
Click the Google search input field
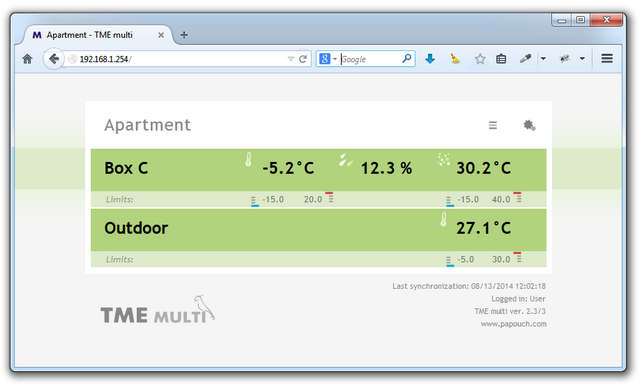click(370, 59)
